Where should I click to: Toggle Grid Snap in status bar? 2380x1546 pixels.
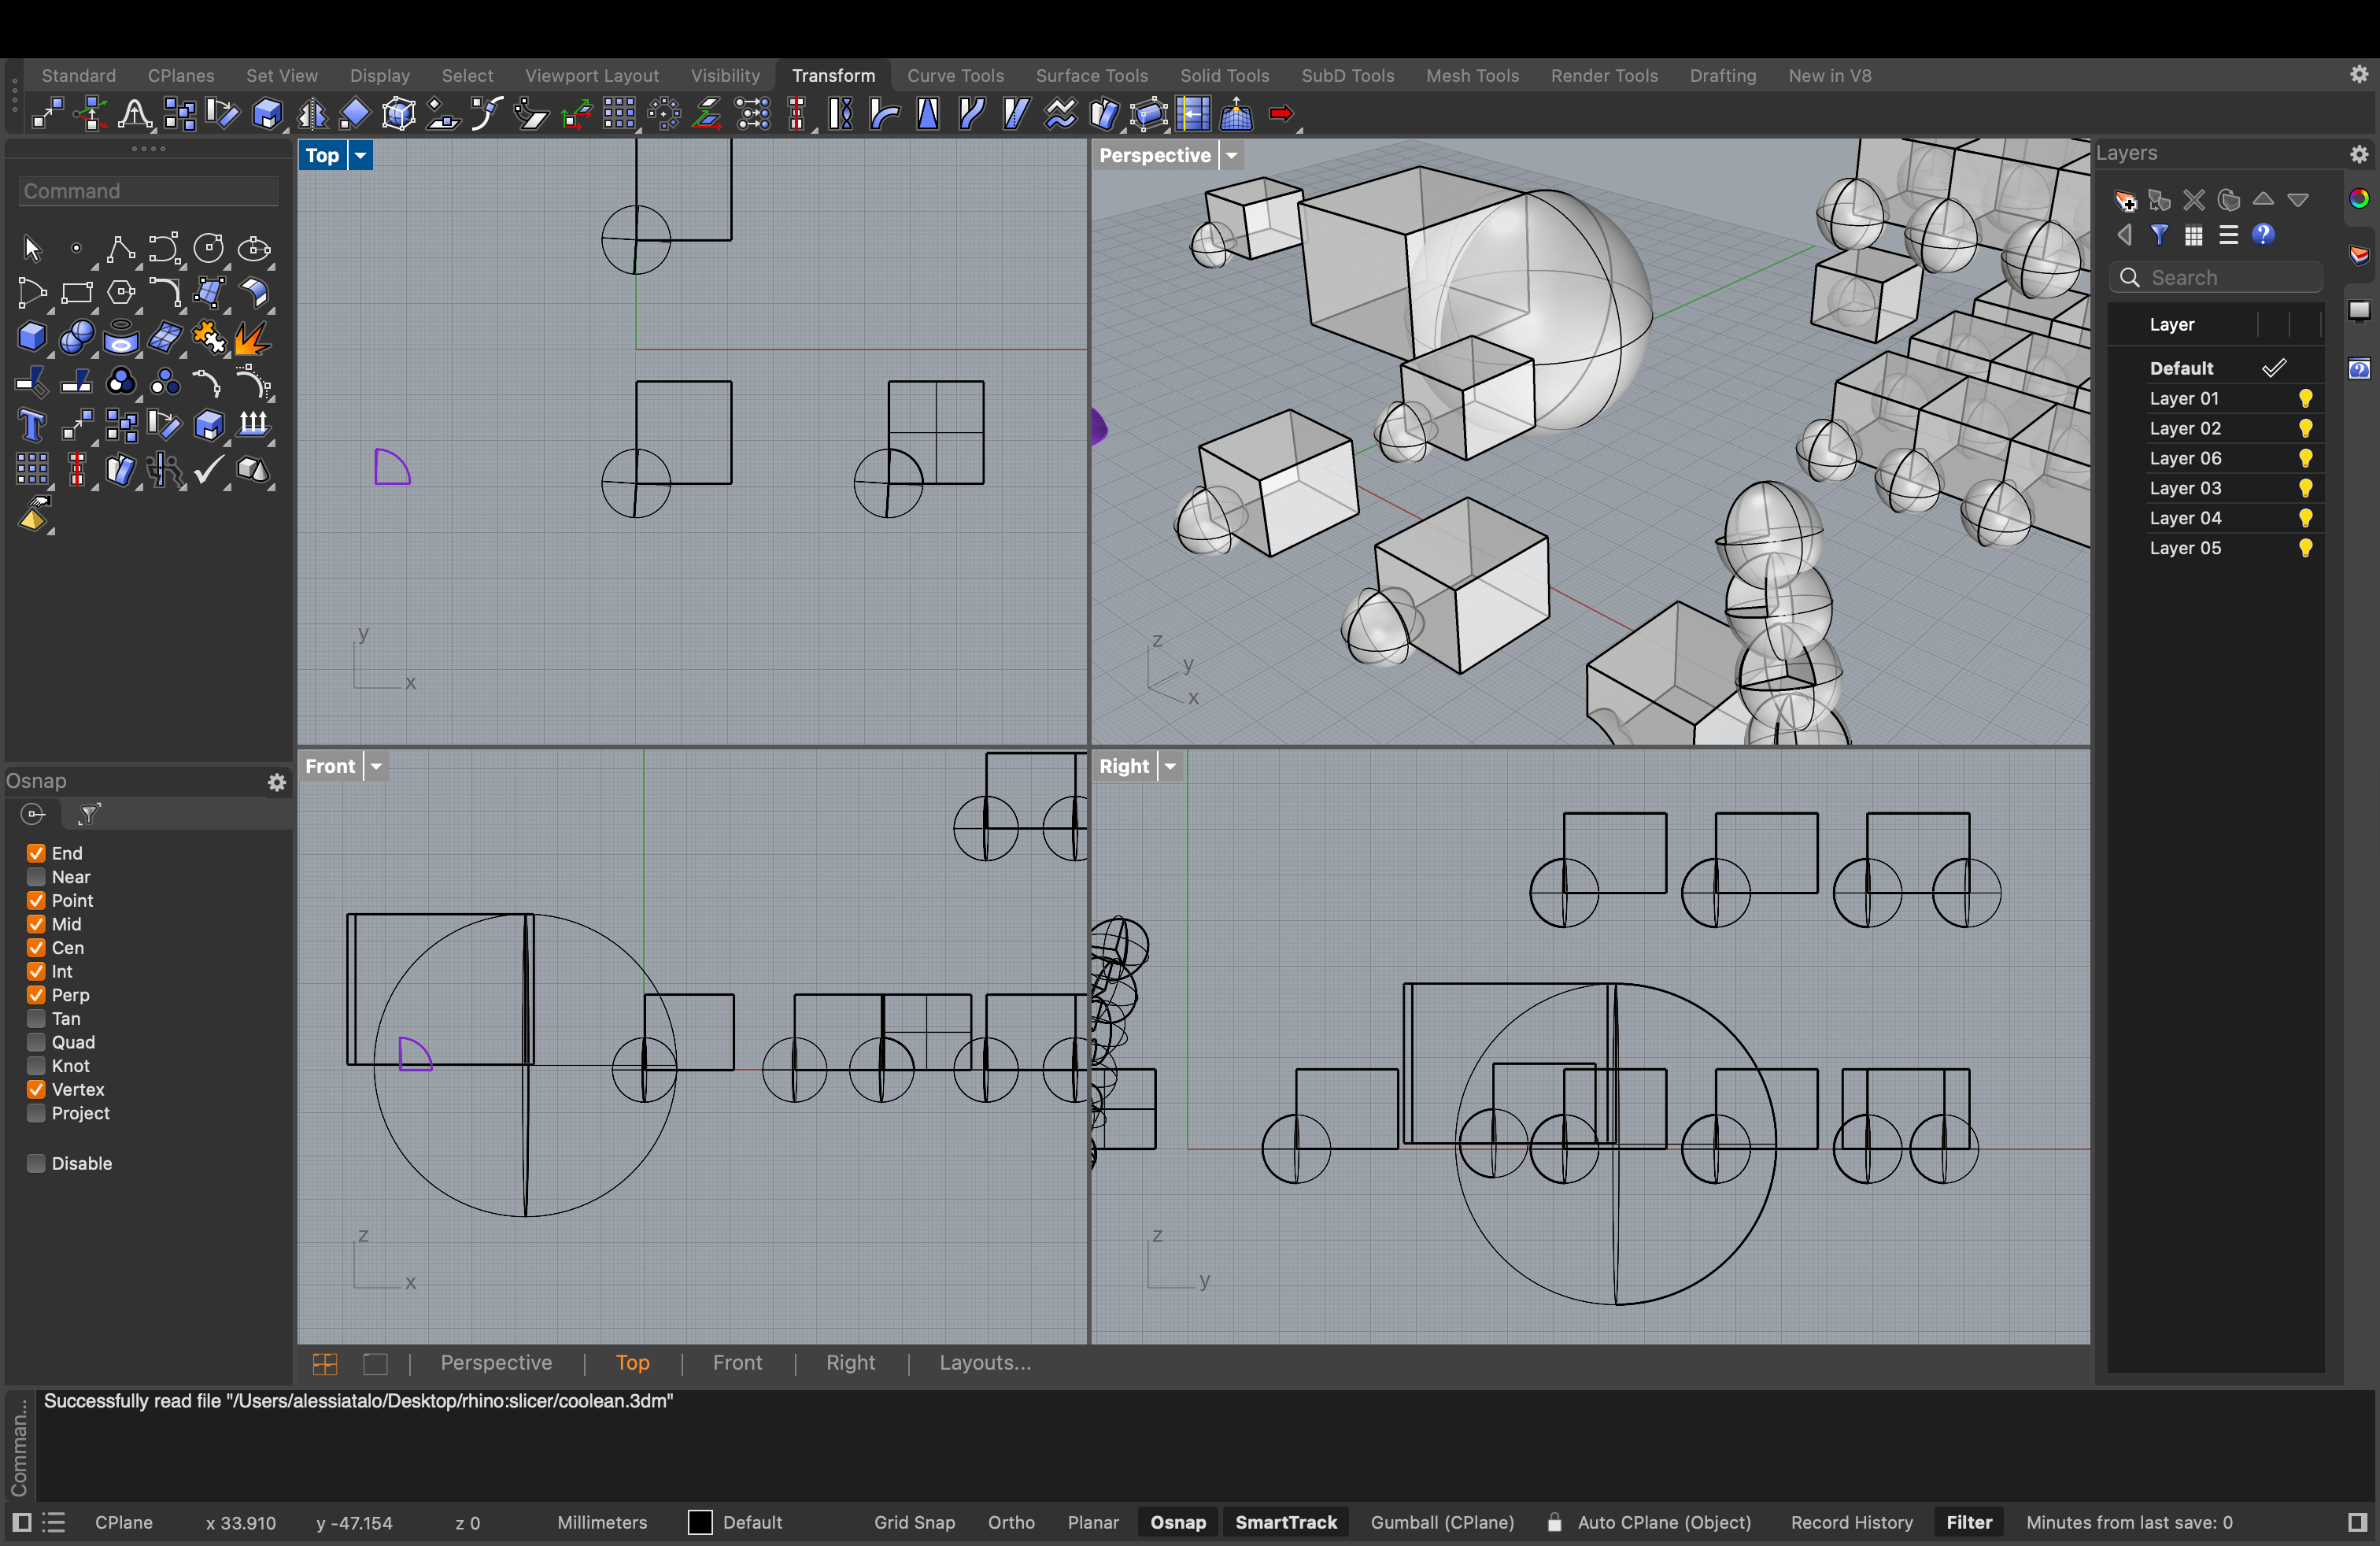click(x=914, y=1522)
